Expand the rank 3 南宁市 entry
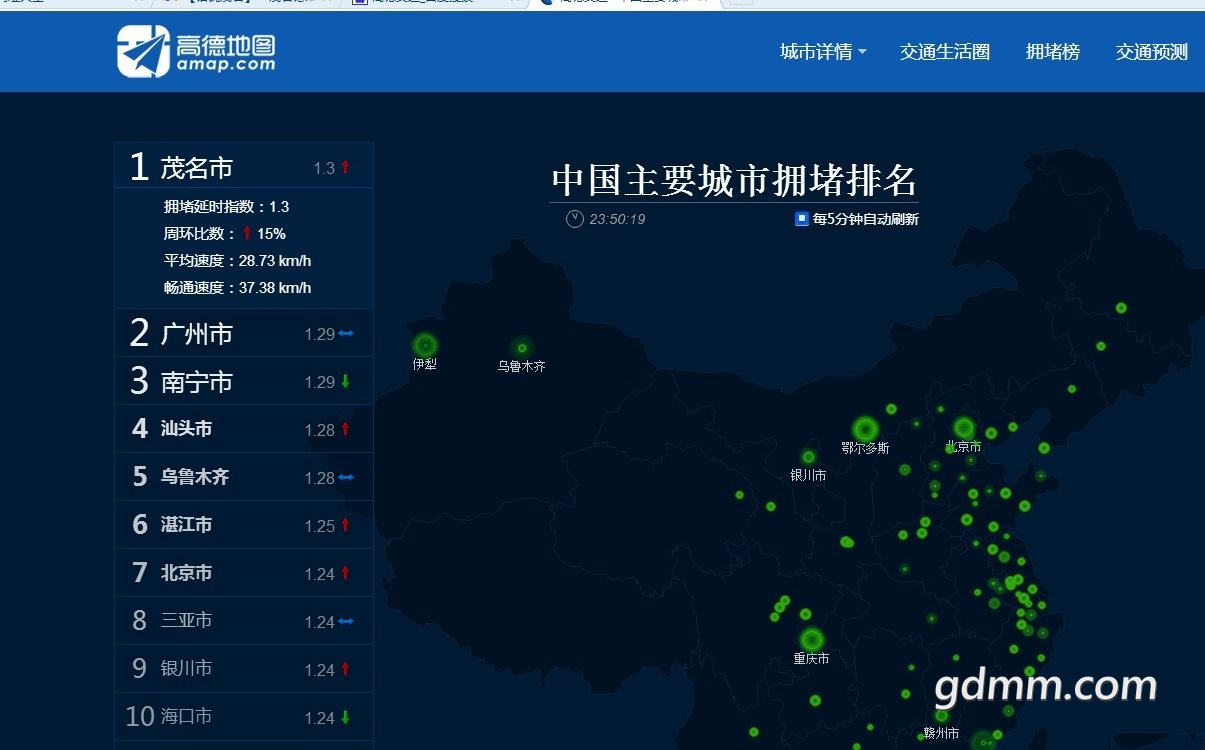The height and width of the screenshot is (750, 1205). click(244, 381)
